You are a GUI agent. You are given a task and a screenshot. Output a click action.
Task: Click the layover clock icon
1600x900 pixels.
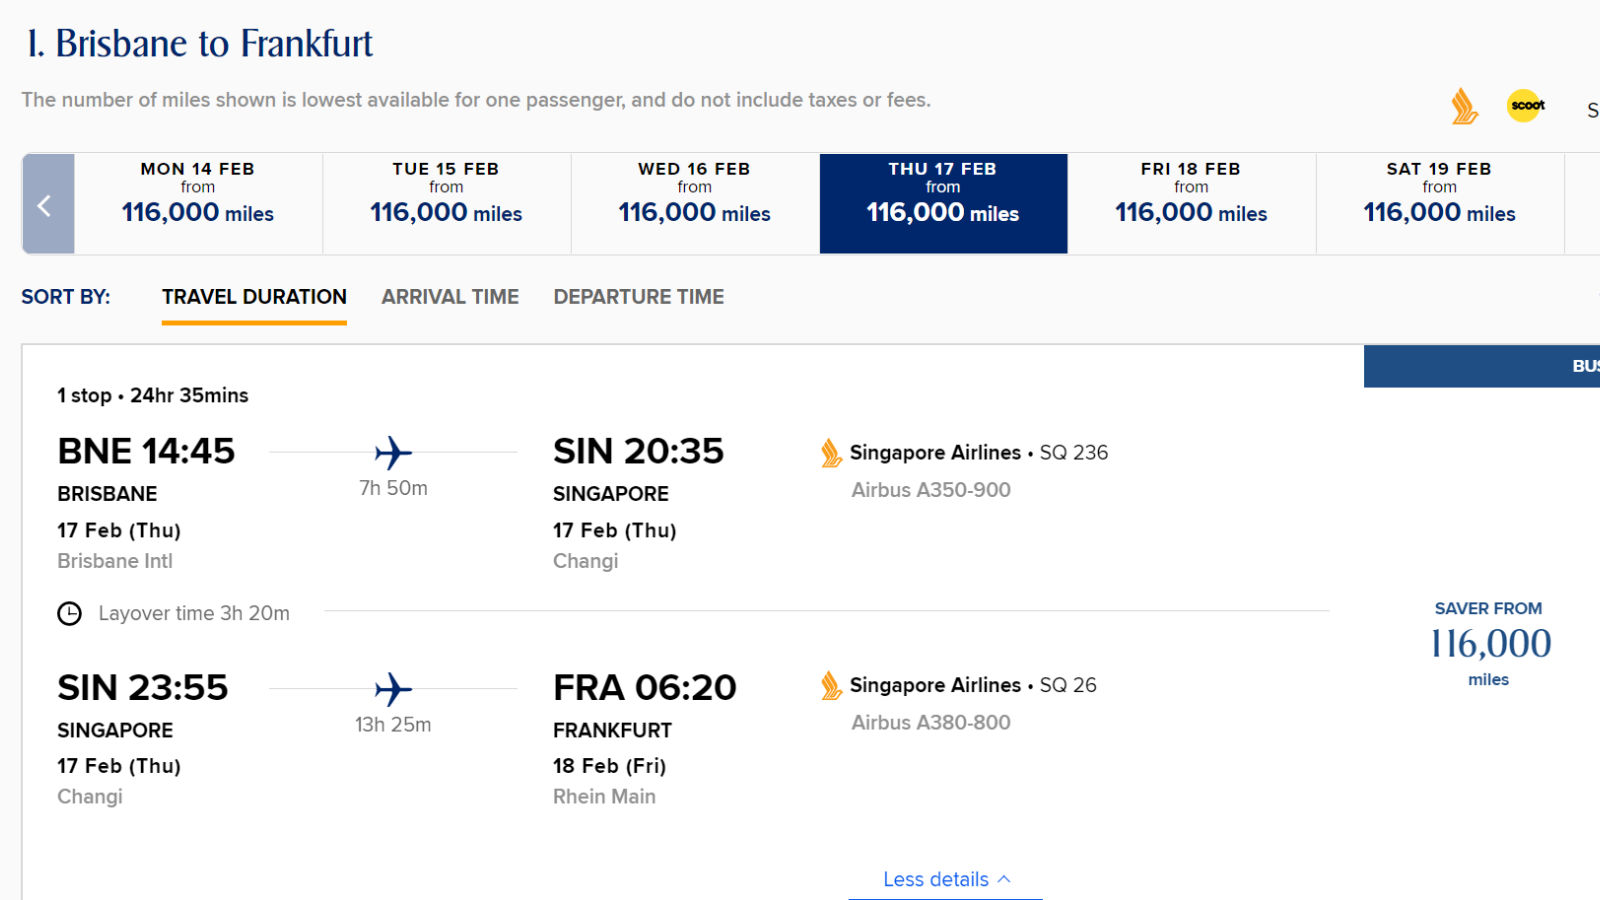69,613
